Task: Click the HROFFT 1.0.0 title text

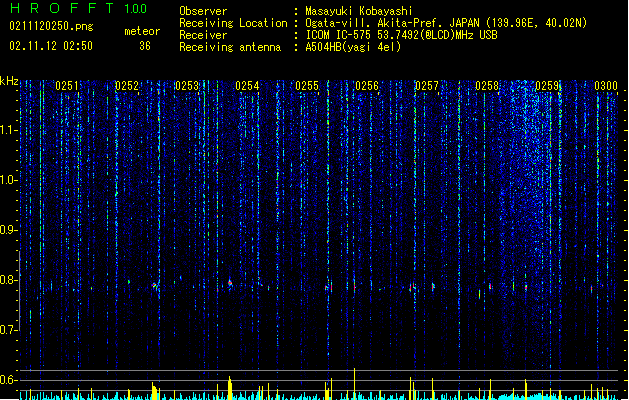Action: 79,8
